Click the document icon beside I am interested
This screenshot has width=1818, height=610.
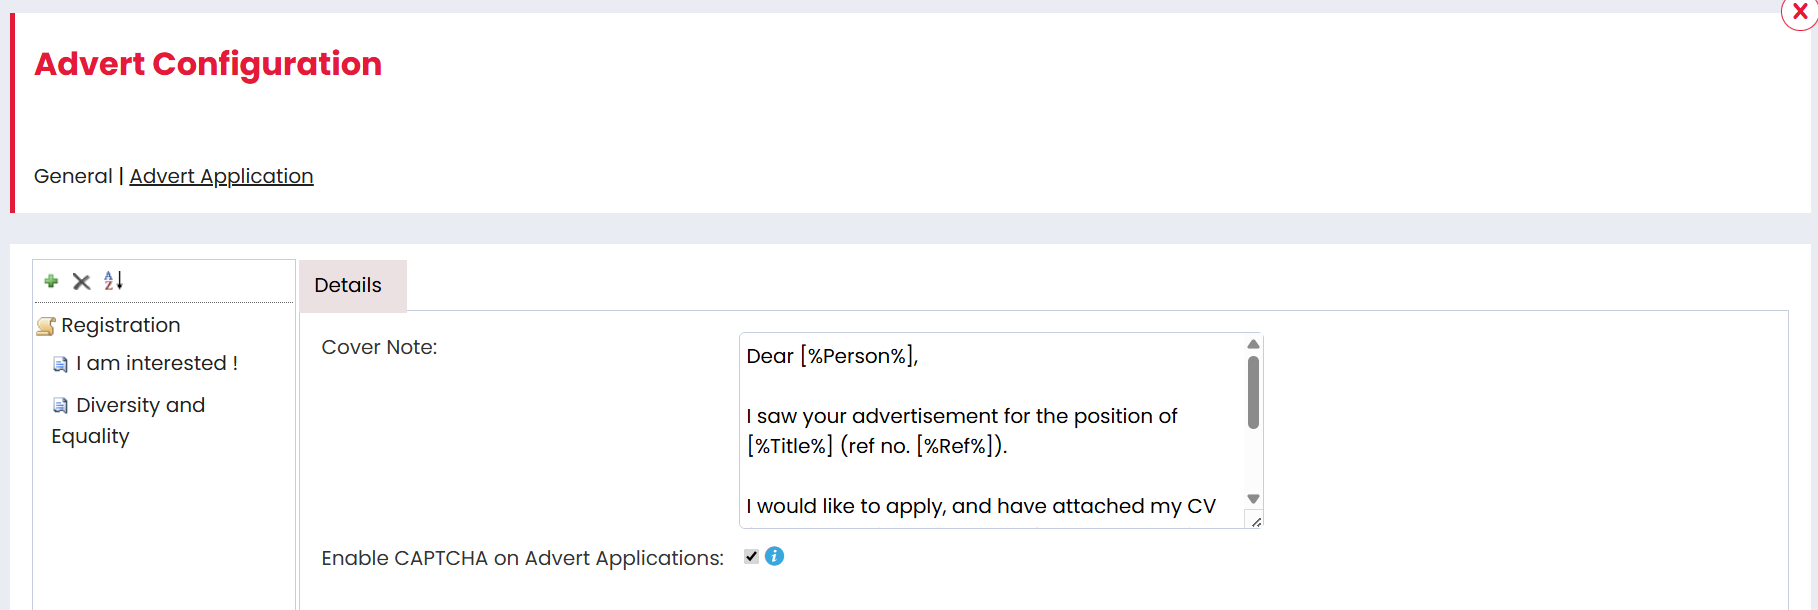coord(61,364)
